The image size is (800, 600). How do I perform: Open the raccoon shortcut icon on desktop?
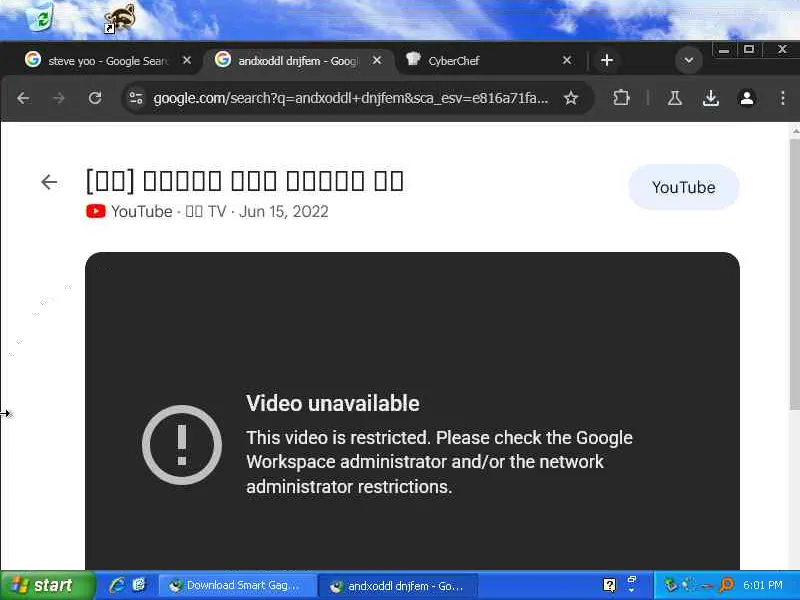[120, 18]
